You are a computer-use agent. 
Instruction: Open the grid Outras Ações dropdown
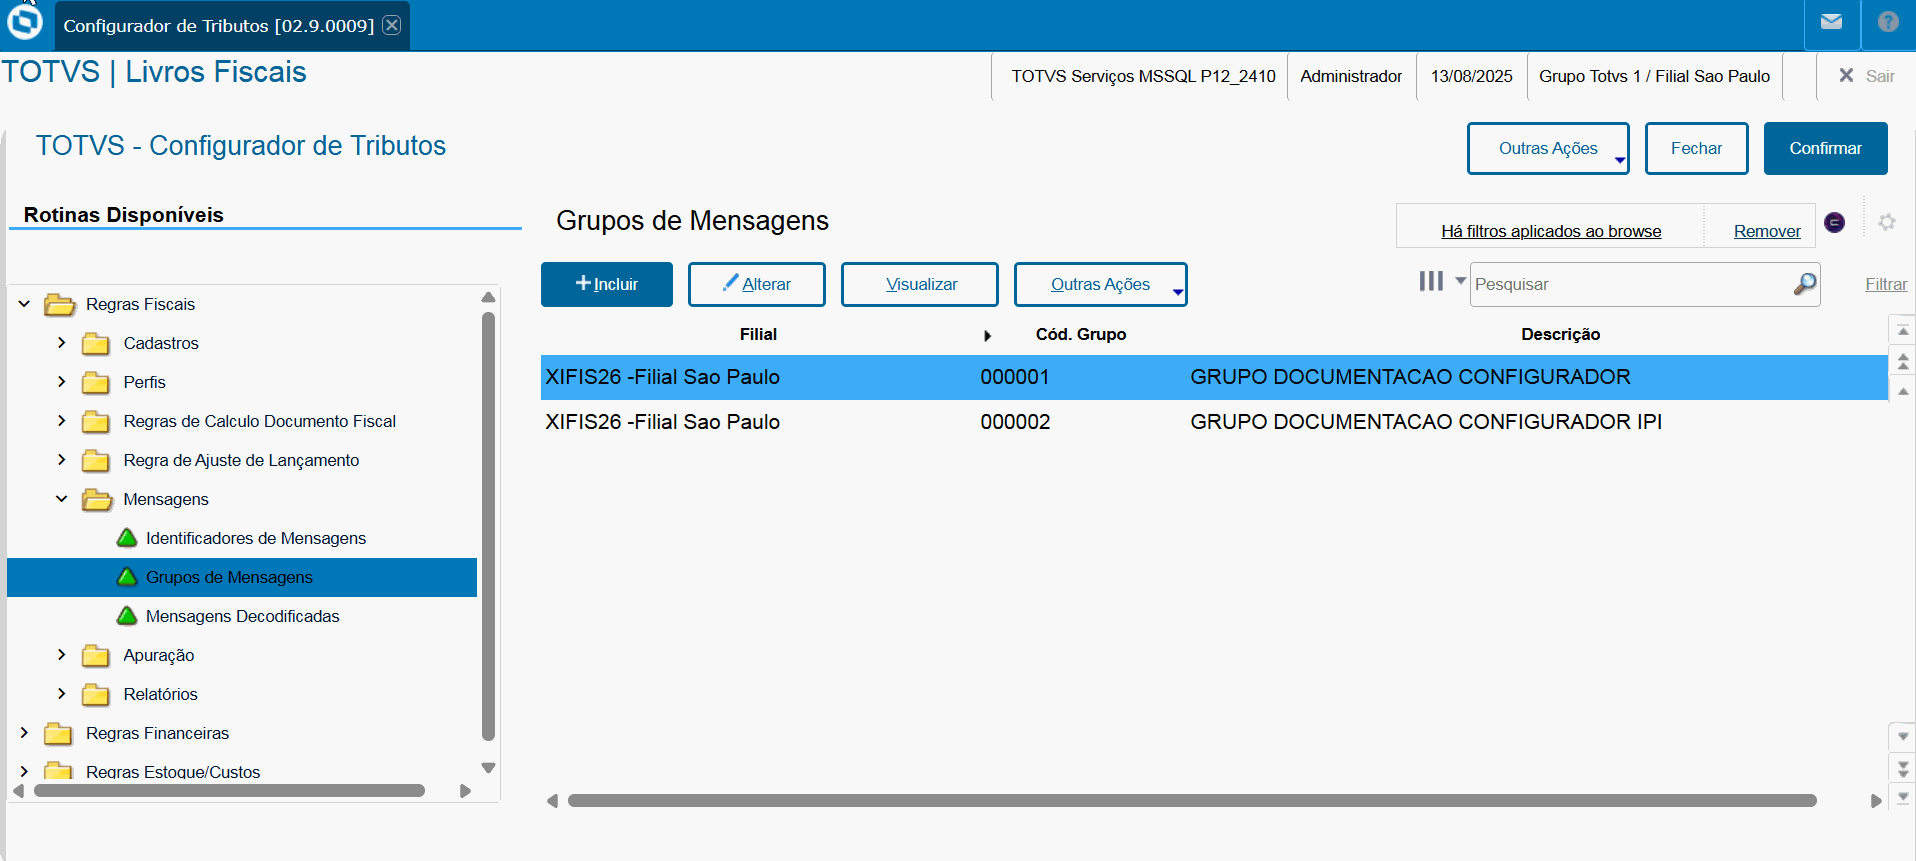(1100, 284)
